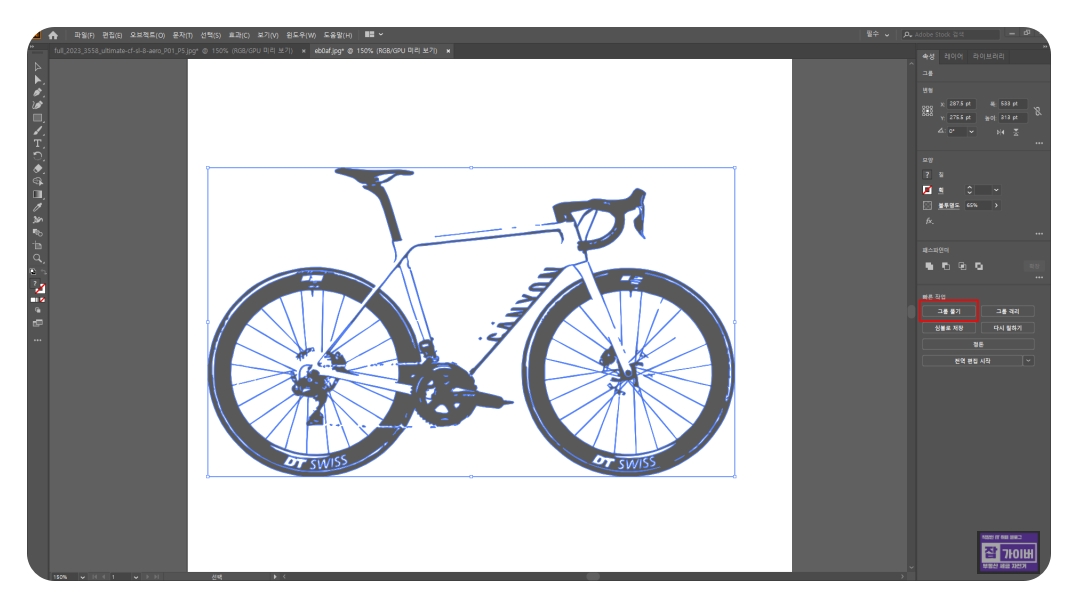This screenshot has height=608, width=1078.
Task: Click the 전역 편집 시작 button
Action: point(972,360)
